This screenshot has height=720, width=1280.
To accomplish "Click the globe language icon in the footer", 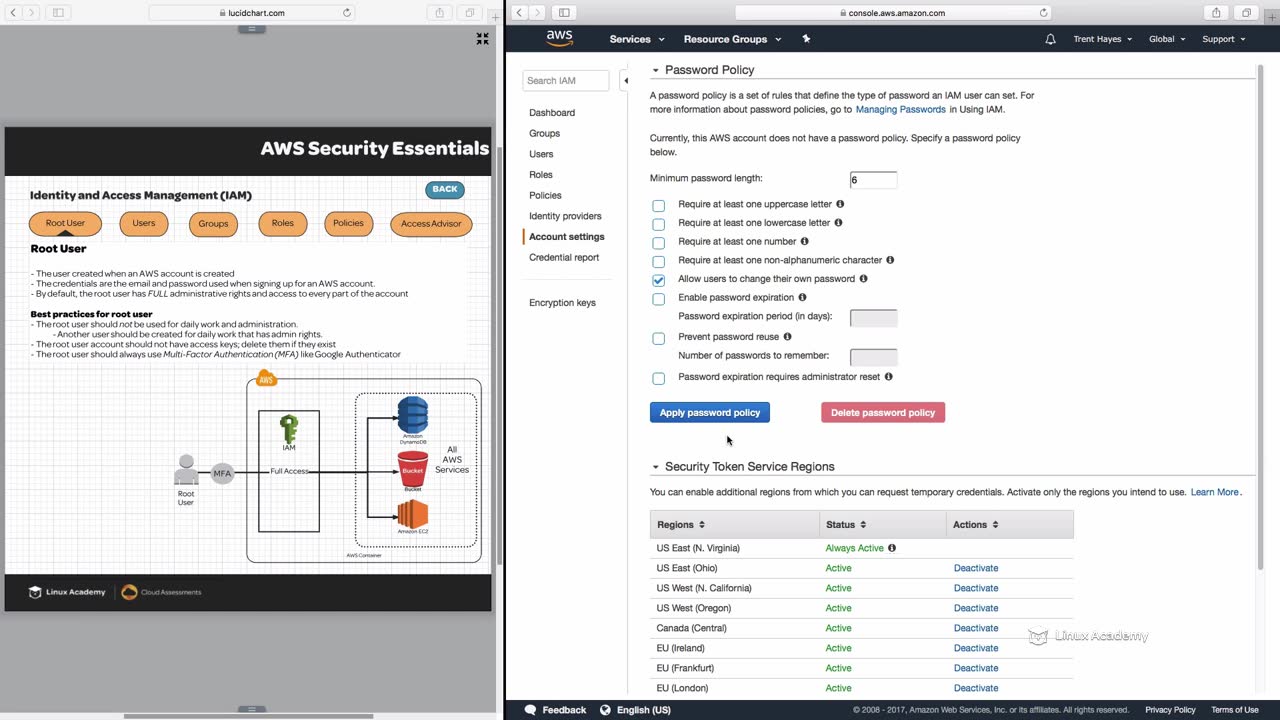I will click(x=605, y=710).
